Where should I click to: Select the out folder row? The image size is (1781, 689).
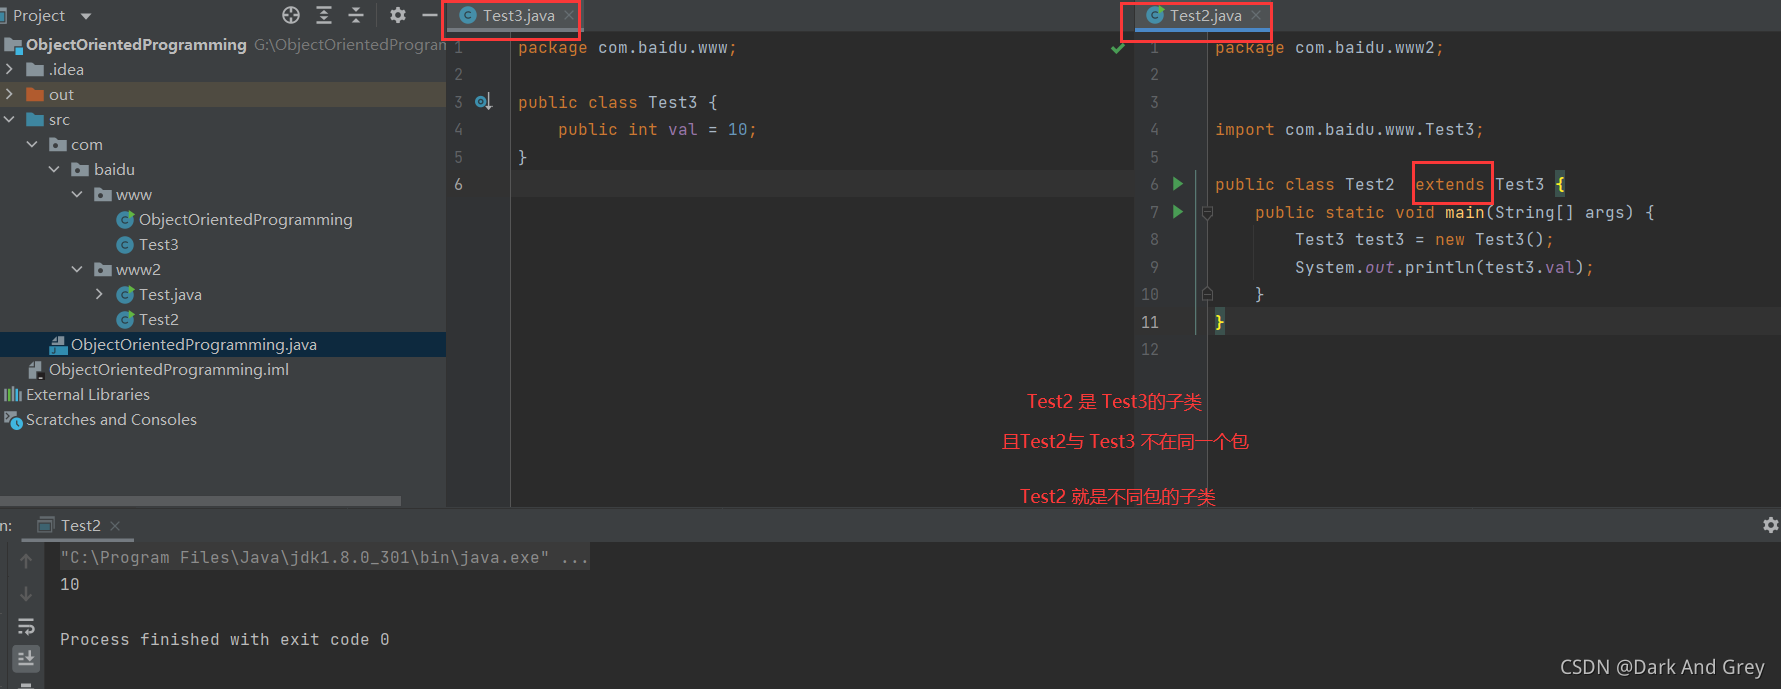pos(223,94)
